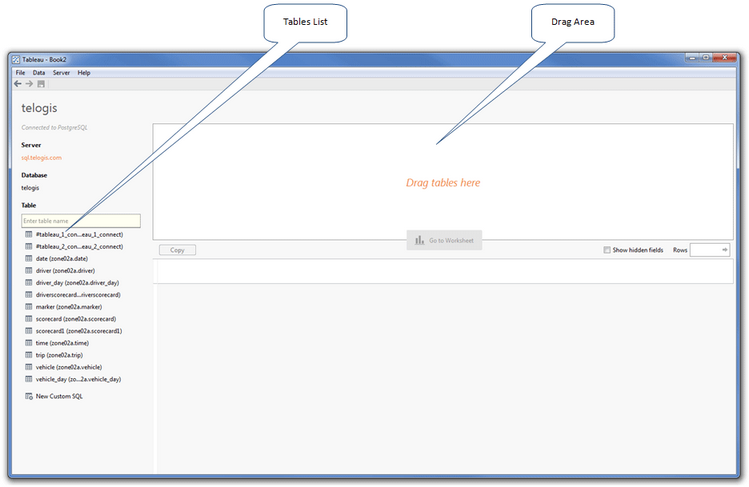Image resolution: width=749 pixels, height=487 pixels.
Task: Click table icon beside scorecard (zone02a.scorecard)
Action: tap(29, 318)
